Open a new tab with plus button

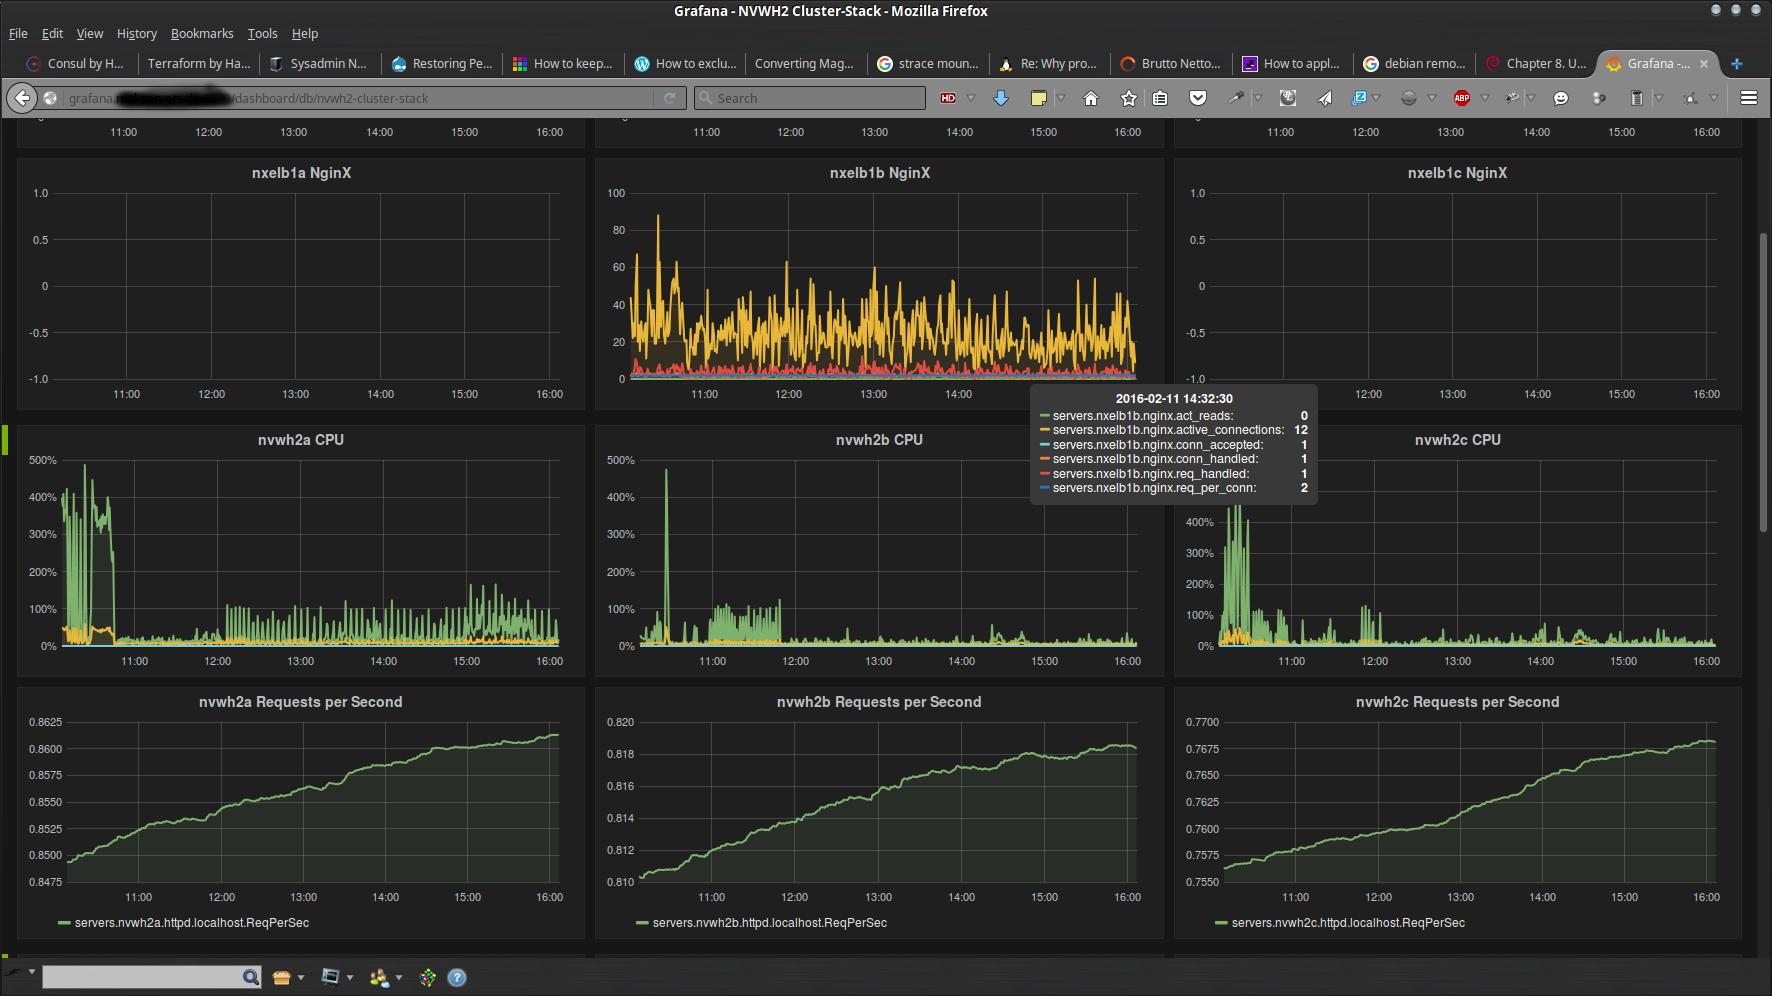coord(1737,63)
